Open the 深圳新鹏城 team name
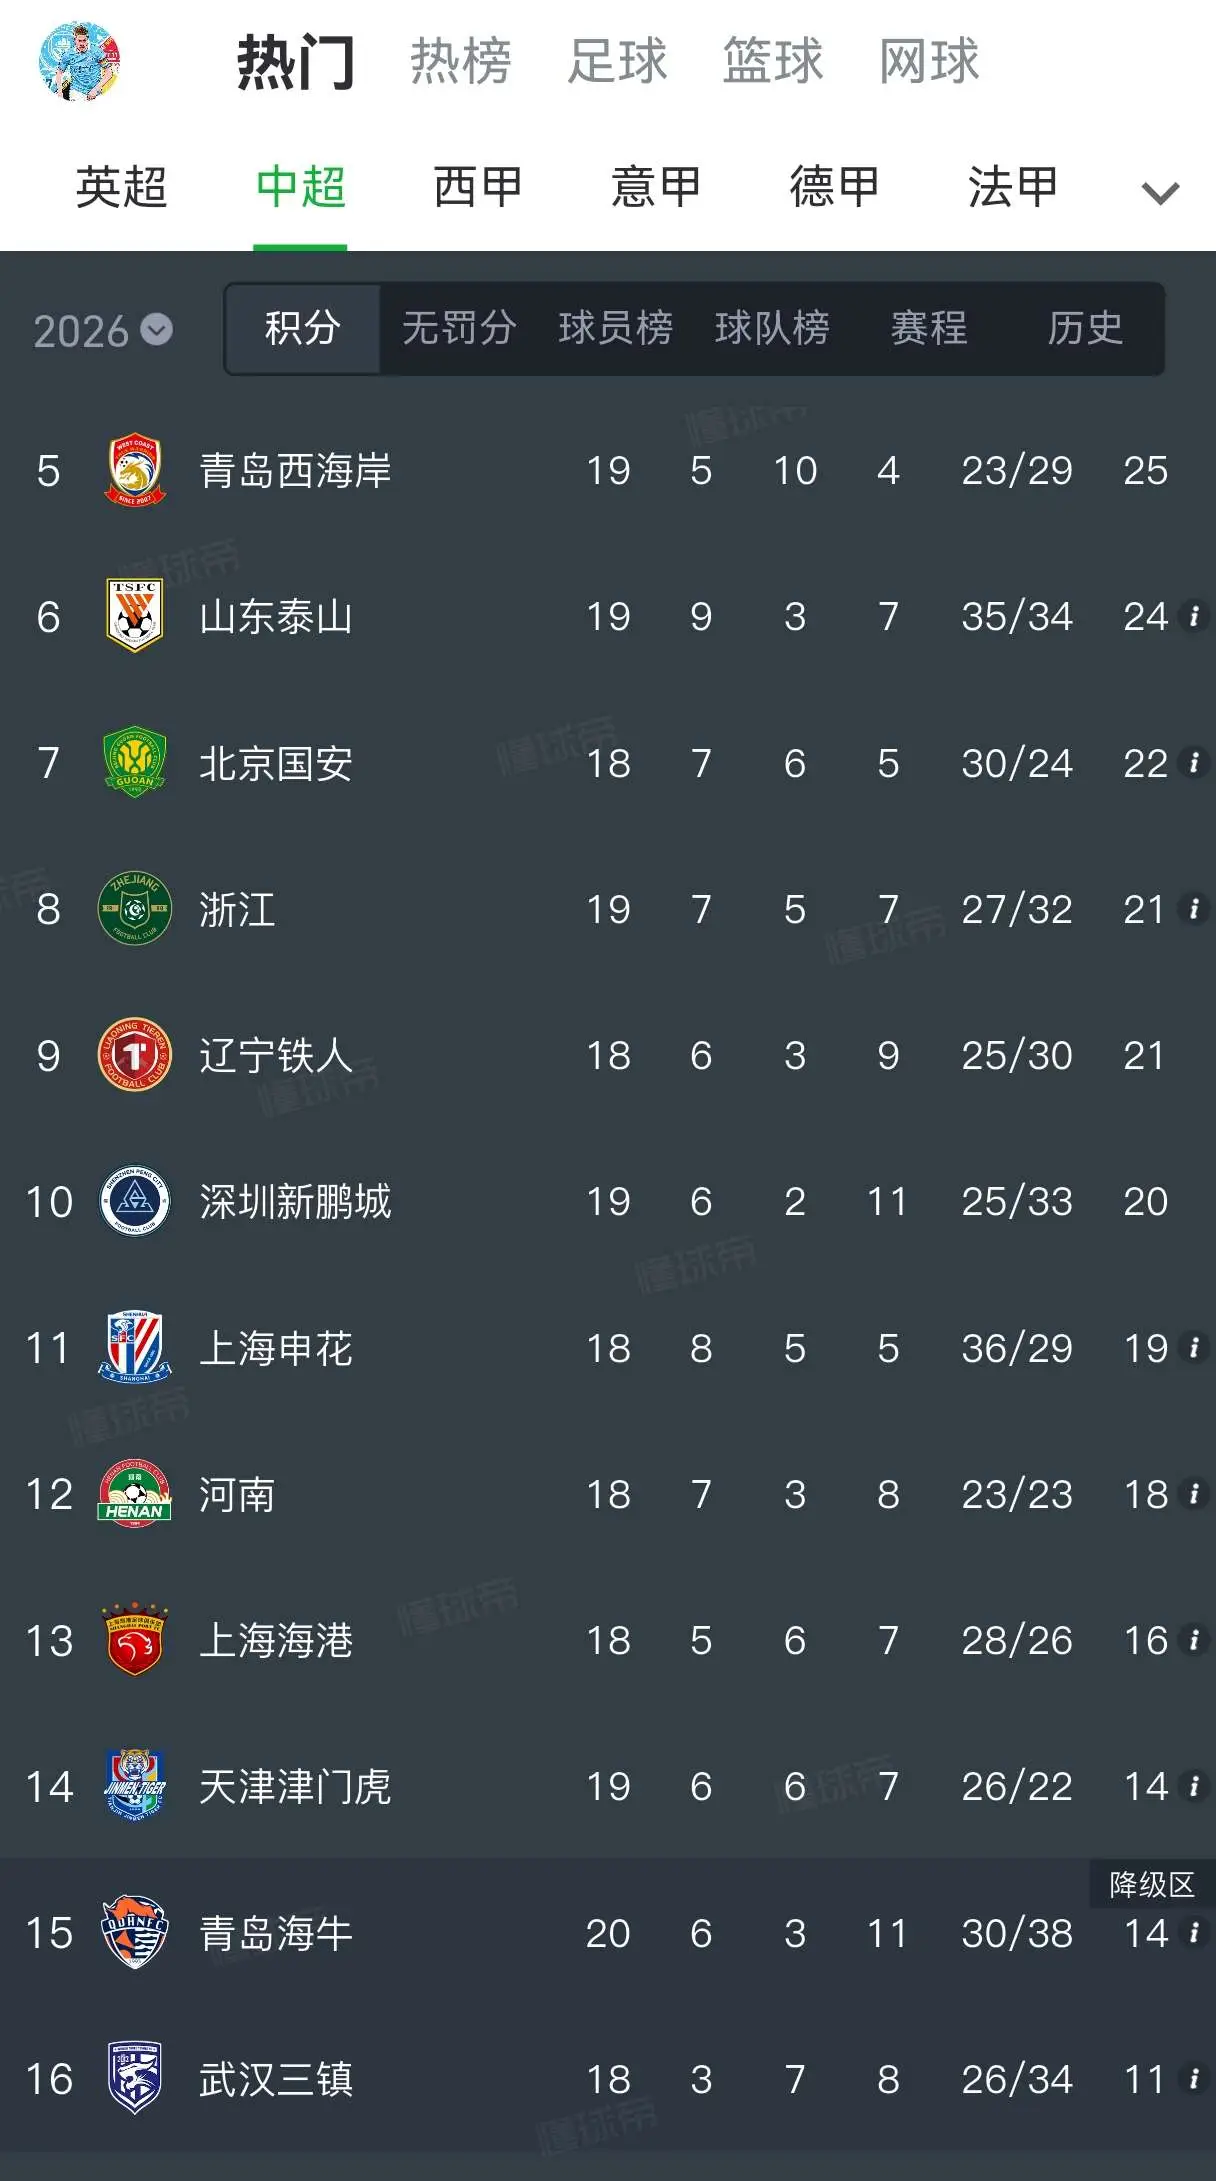The height and width of the screenshot is (2181, 1216). [295, 1202]
